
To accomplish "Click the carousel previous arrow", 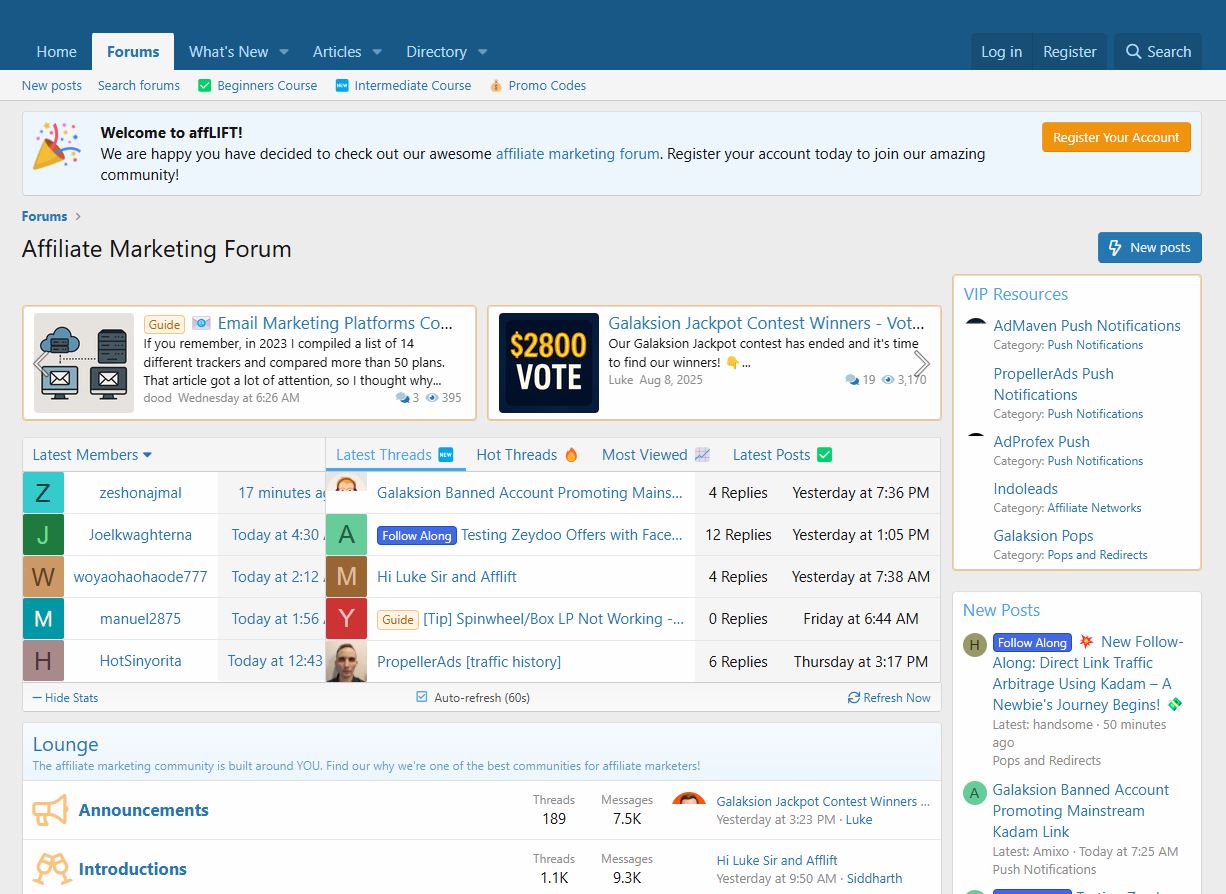I will tap(41, 363).
